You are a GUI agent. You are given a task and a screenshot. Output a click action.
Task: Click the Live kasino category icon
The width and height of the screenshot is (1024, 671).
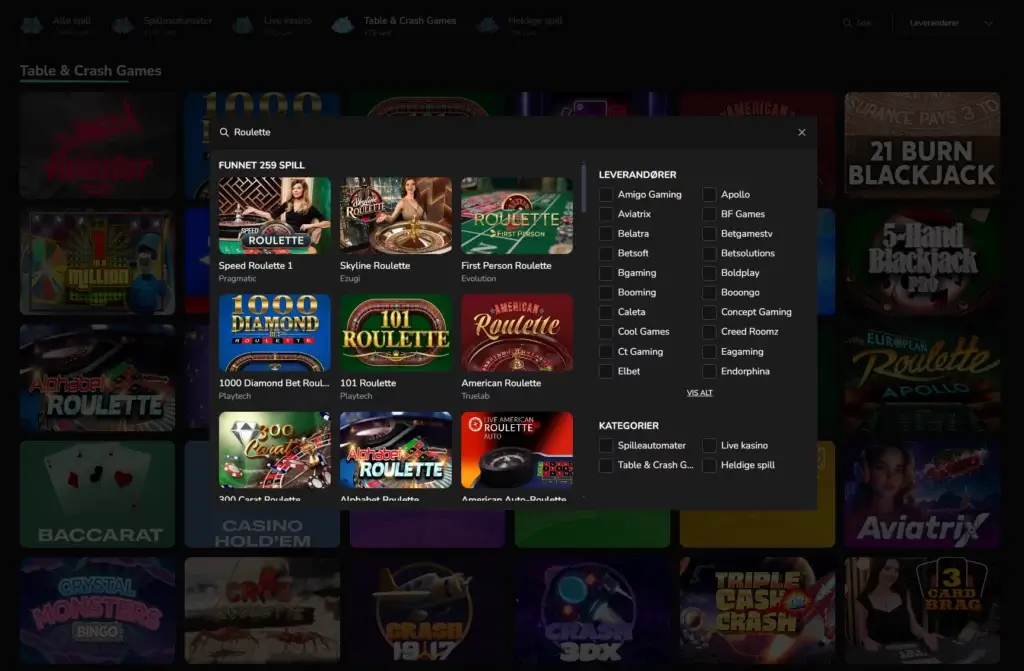click(x=243, y=25)
